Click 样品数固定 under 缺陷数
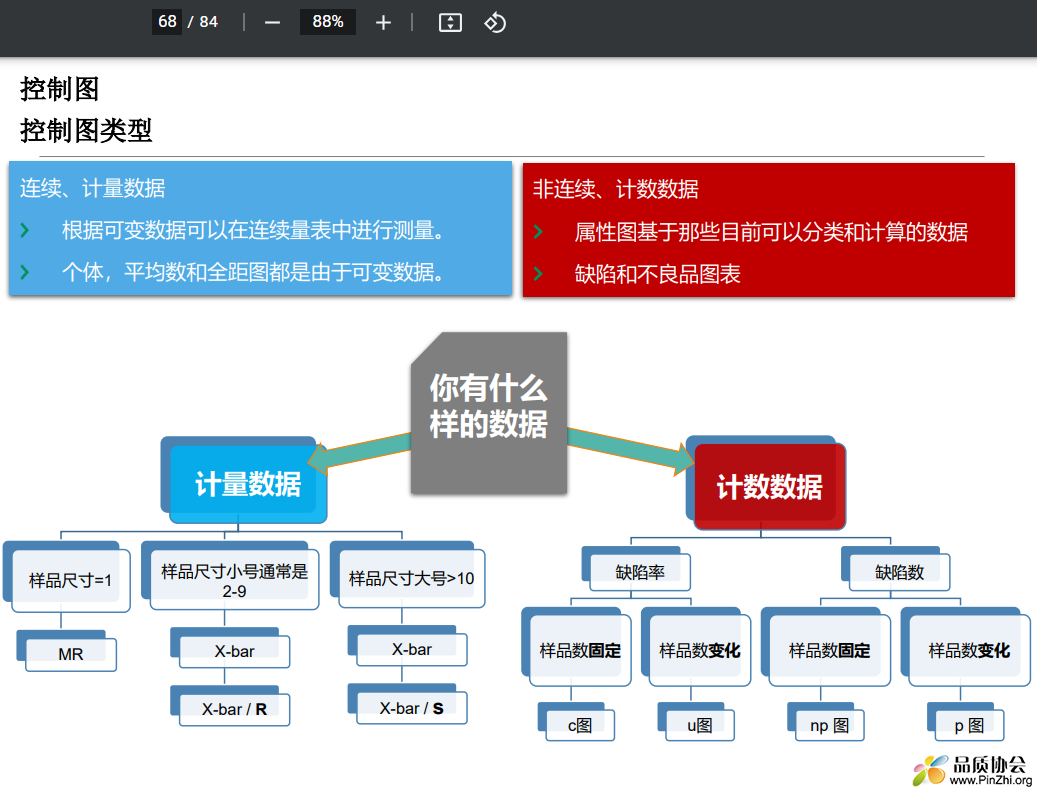 pyautogui.click(x=829, y=651)
